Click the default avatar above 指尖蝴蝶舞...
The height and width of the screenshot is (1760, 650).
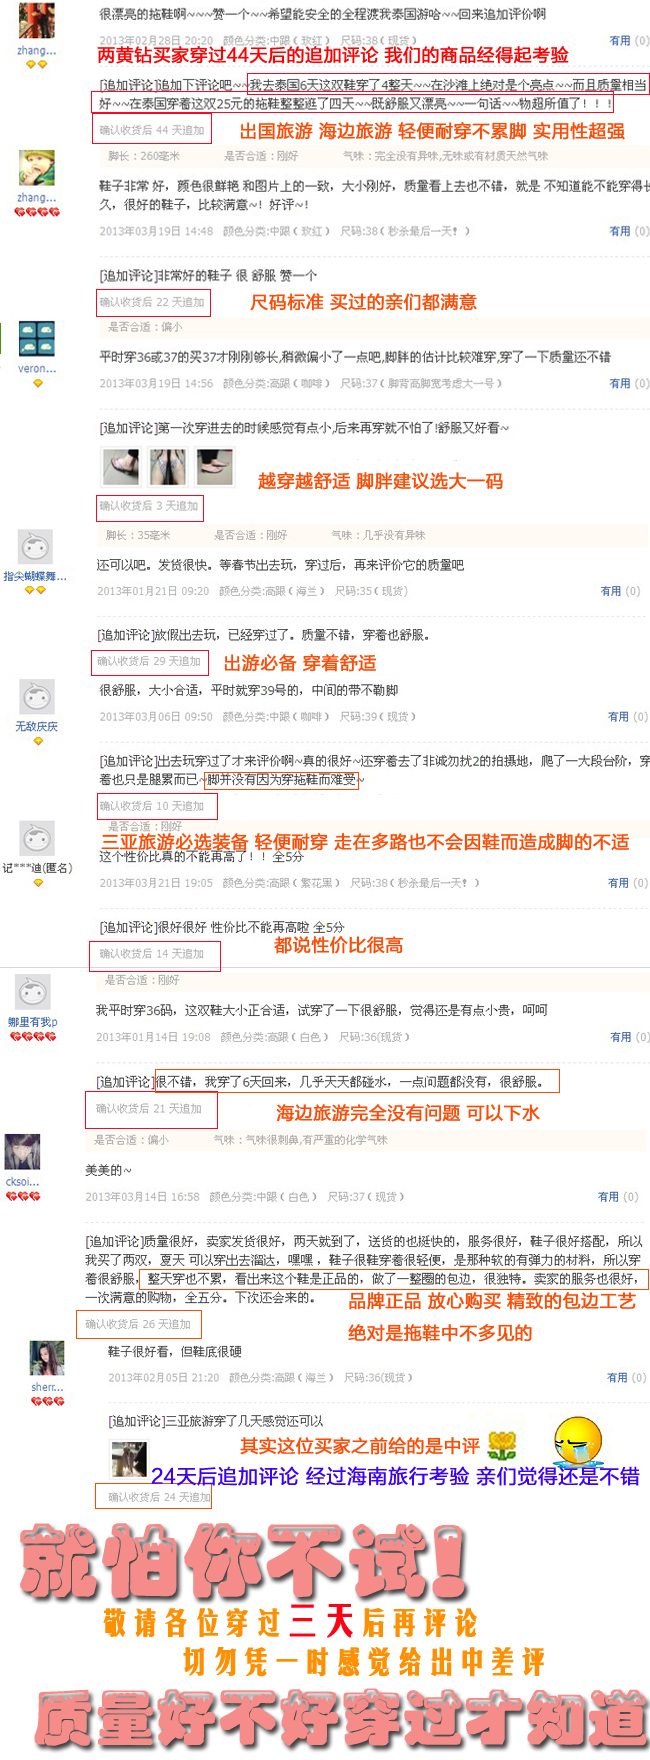35,548
